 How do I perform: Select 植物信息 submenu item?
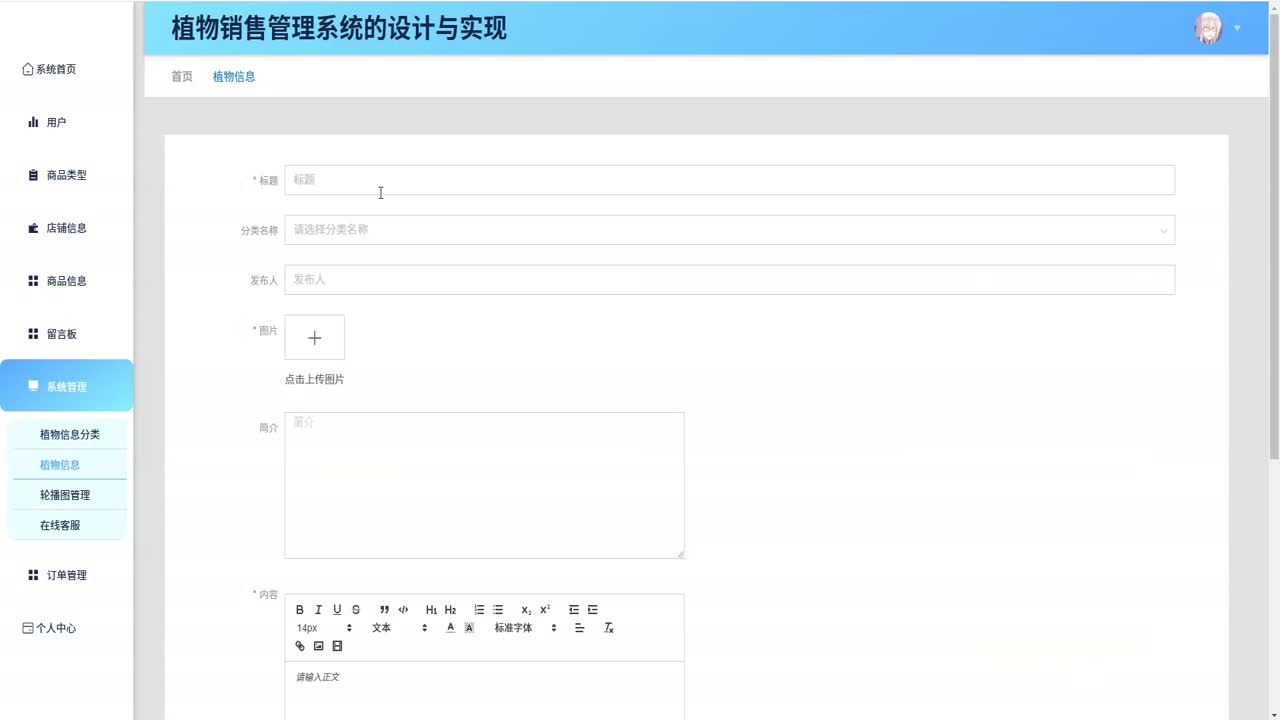[69, 465]
